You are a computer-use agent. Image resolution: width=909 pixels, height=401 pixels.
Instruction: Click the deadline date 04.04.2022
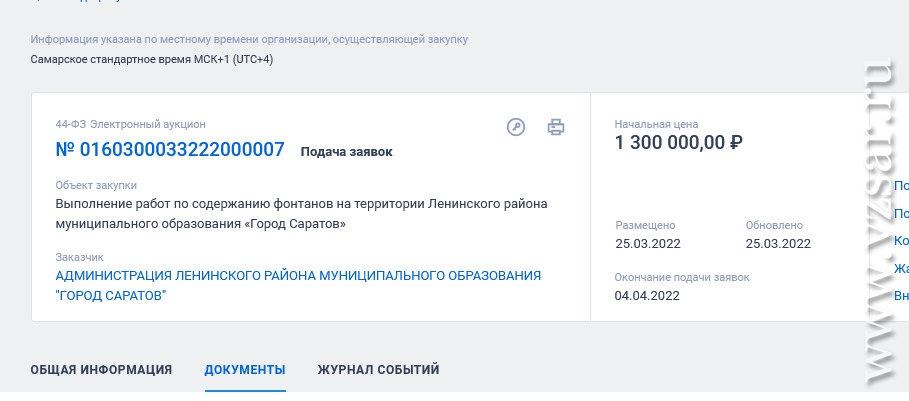pos(647,296)
